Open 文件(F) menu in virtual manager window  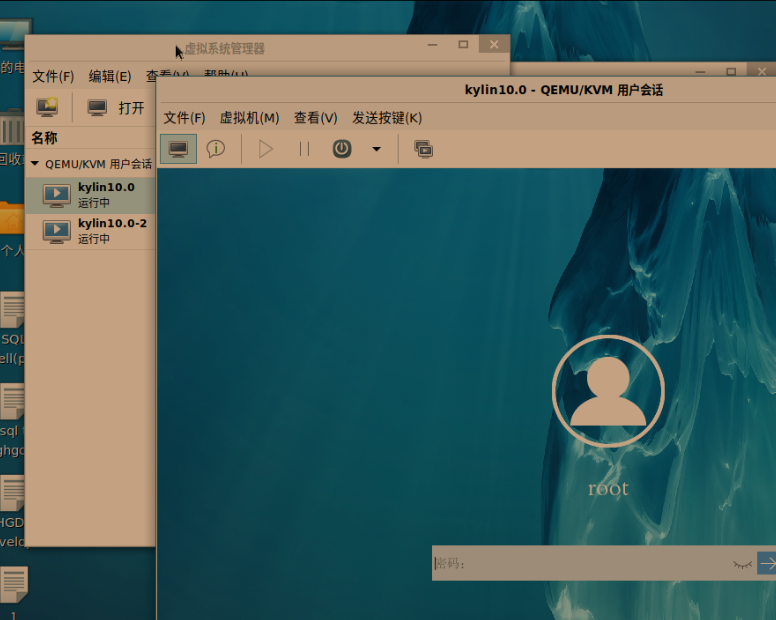(x=53, y=76)
